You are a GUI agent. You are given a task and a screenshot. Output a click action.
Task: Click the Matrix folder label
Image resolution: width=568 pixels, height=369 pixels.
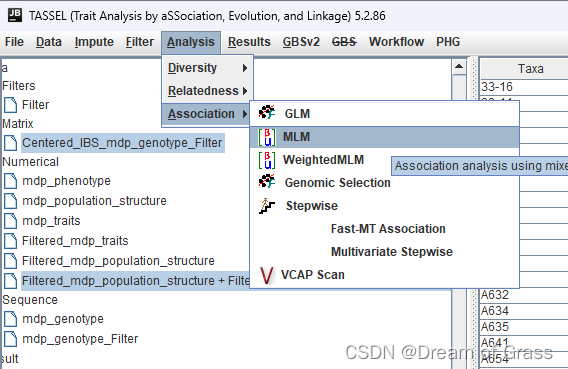(18, 124)
